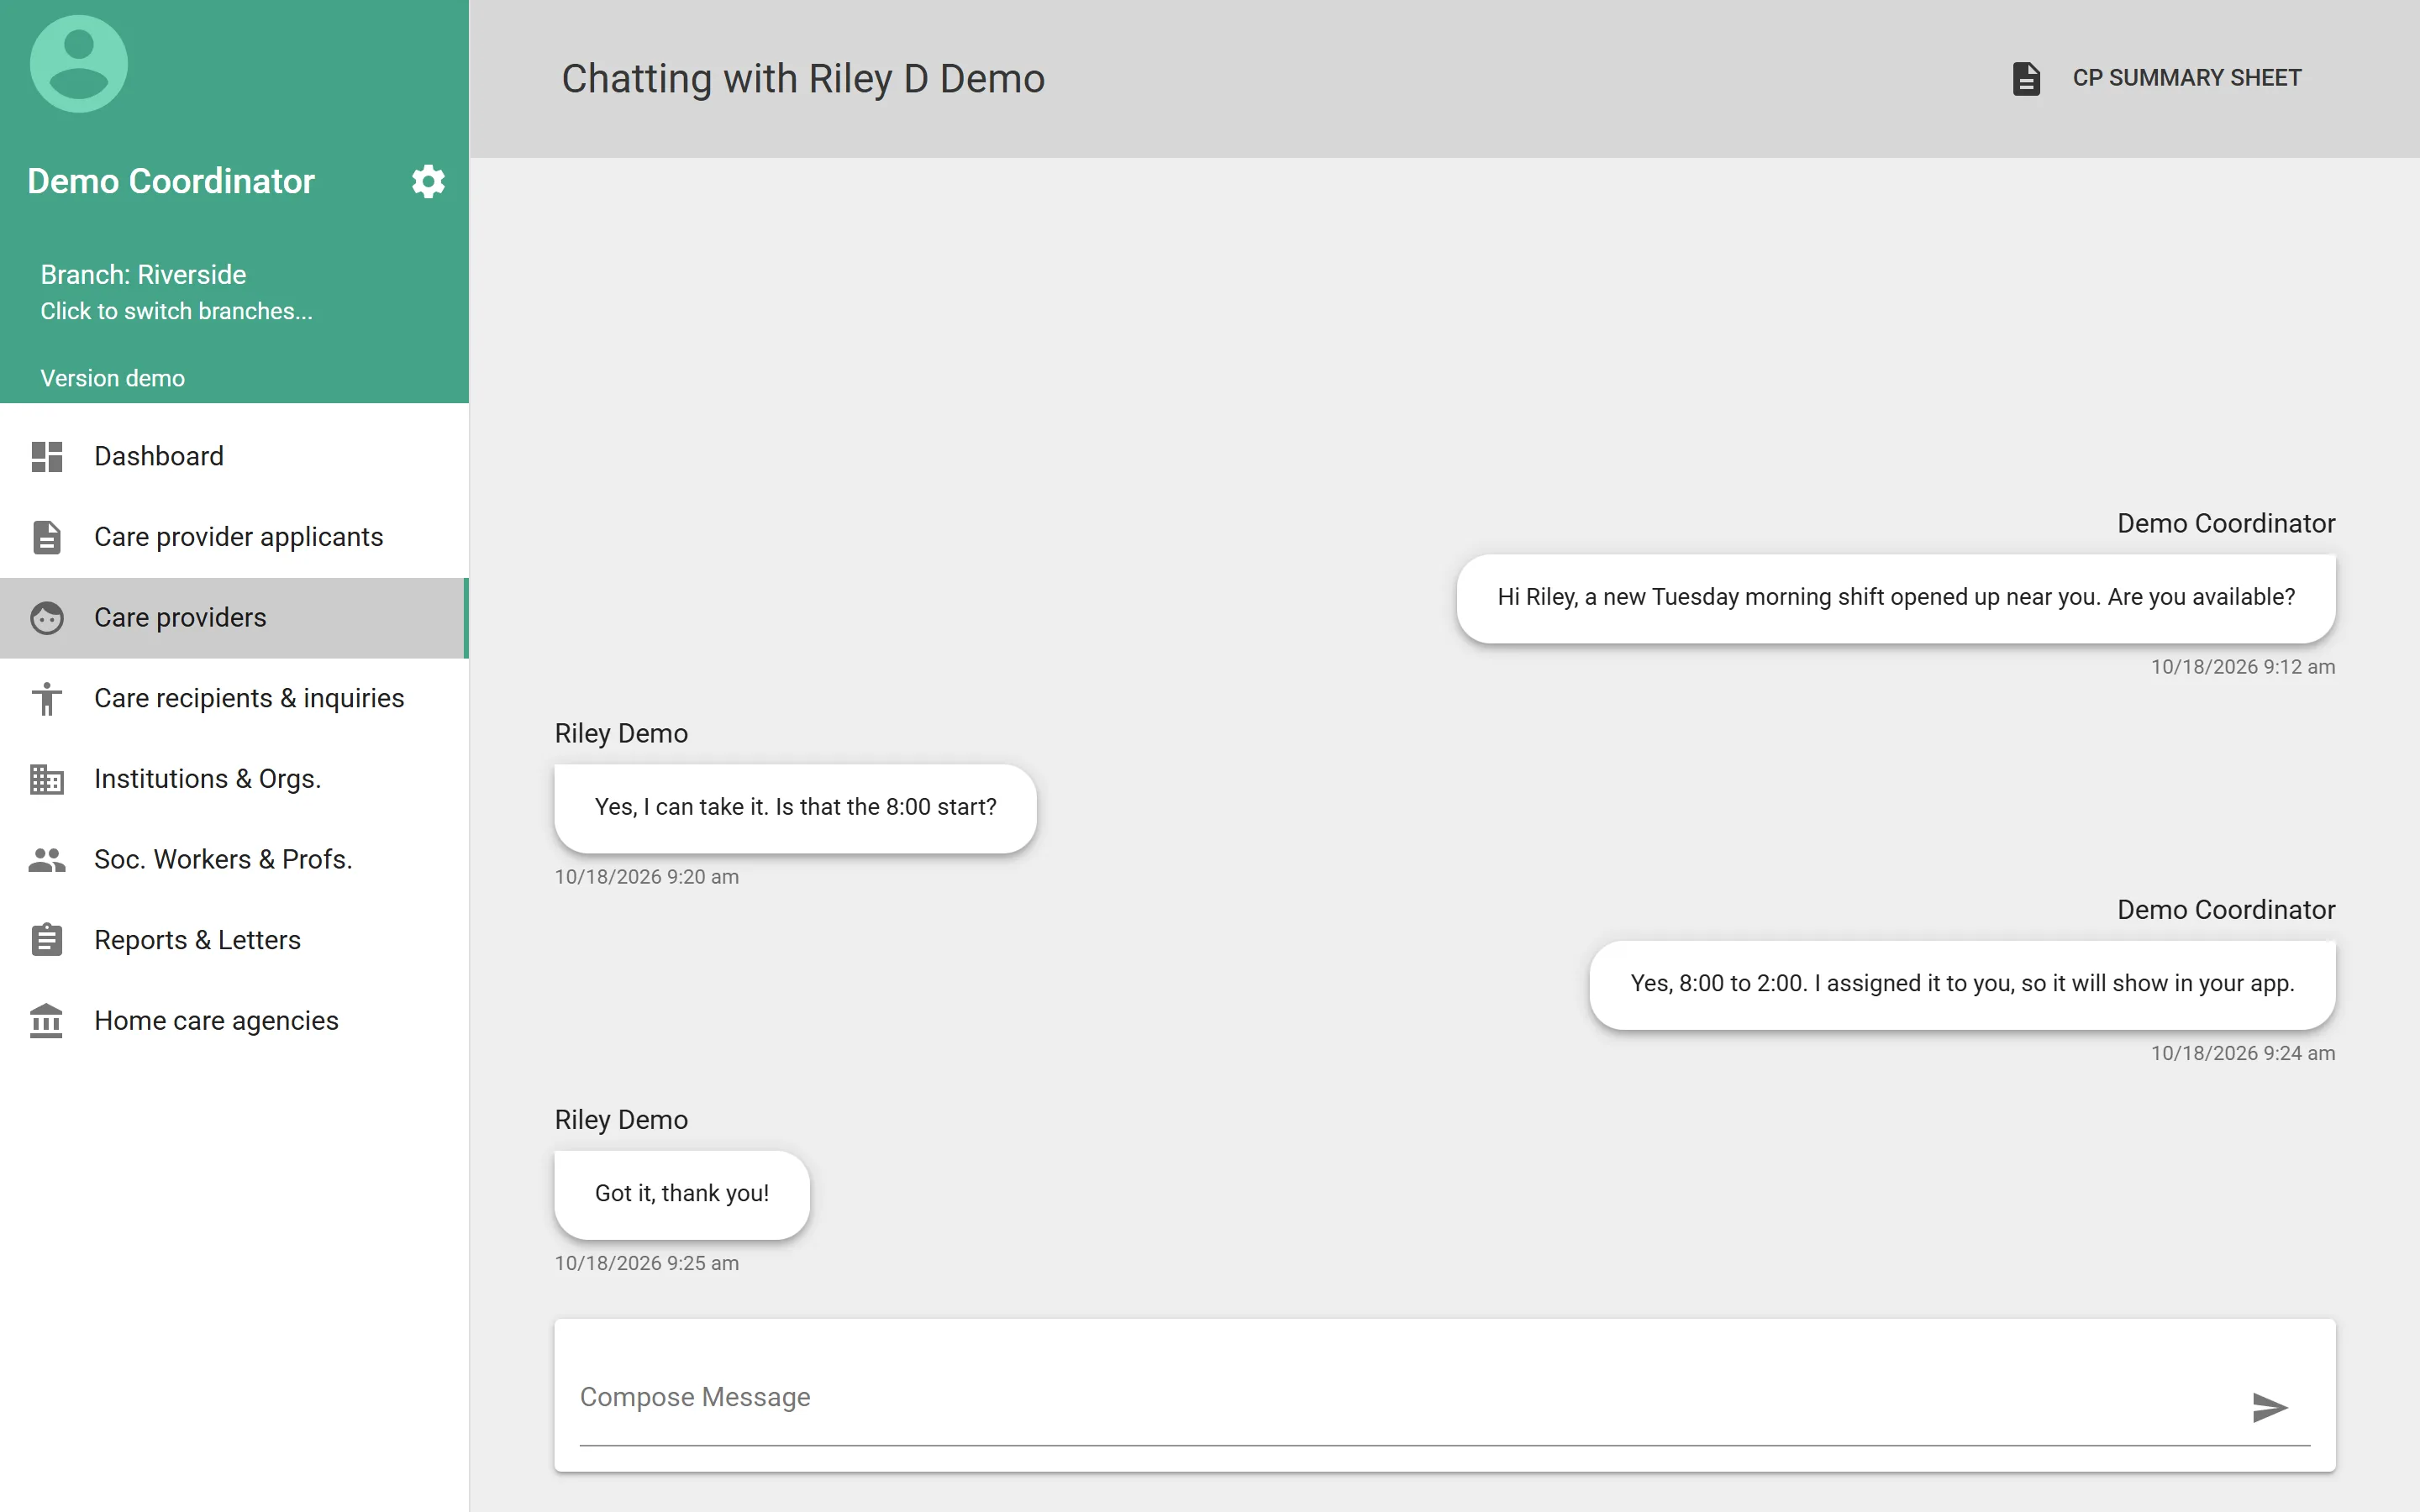Click the Institutions building icon

[x=47, y=779]
